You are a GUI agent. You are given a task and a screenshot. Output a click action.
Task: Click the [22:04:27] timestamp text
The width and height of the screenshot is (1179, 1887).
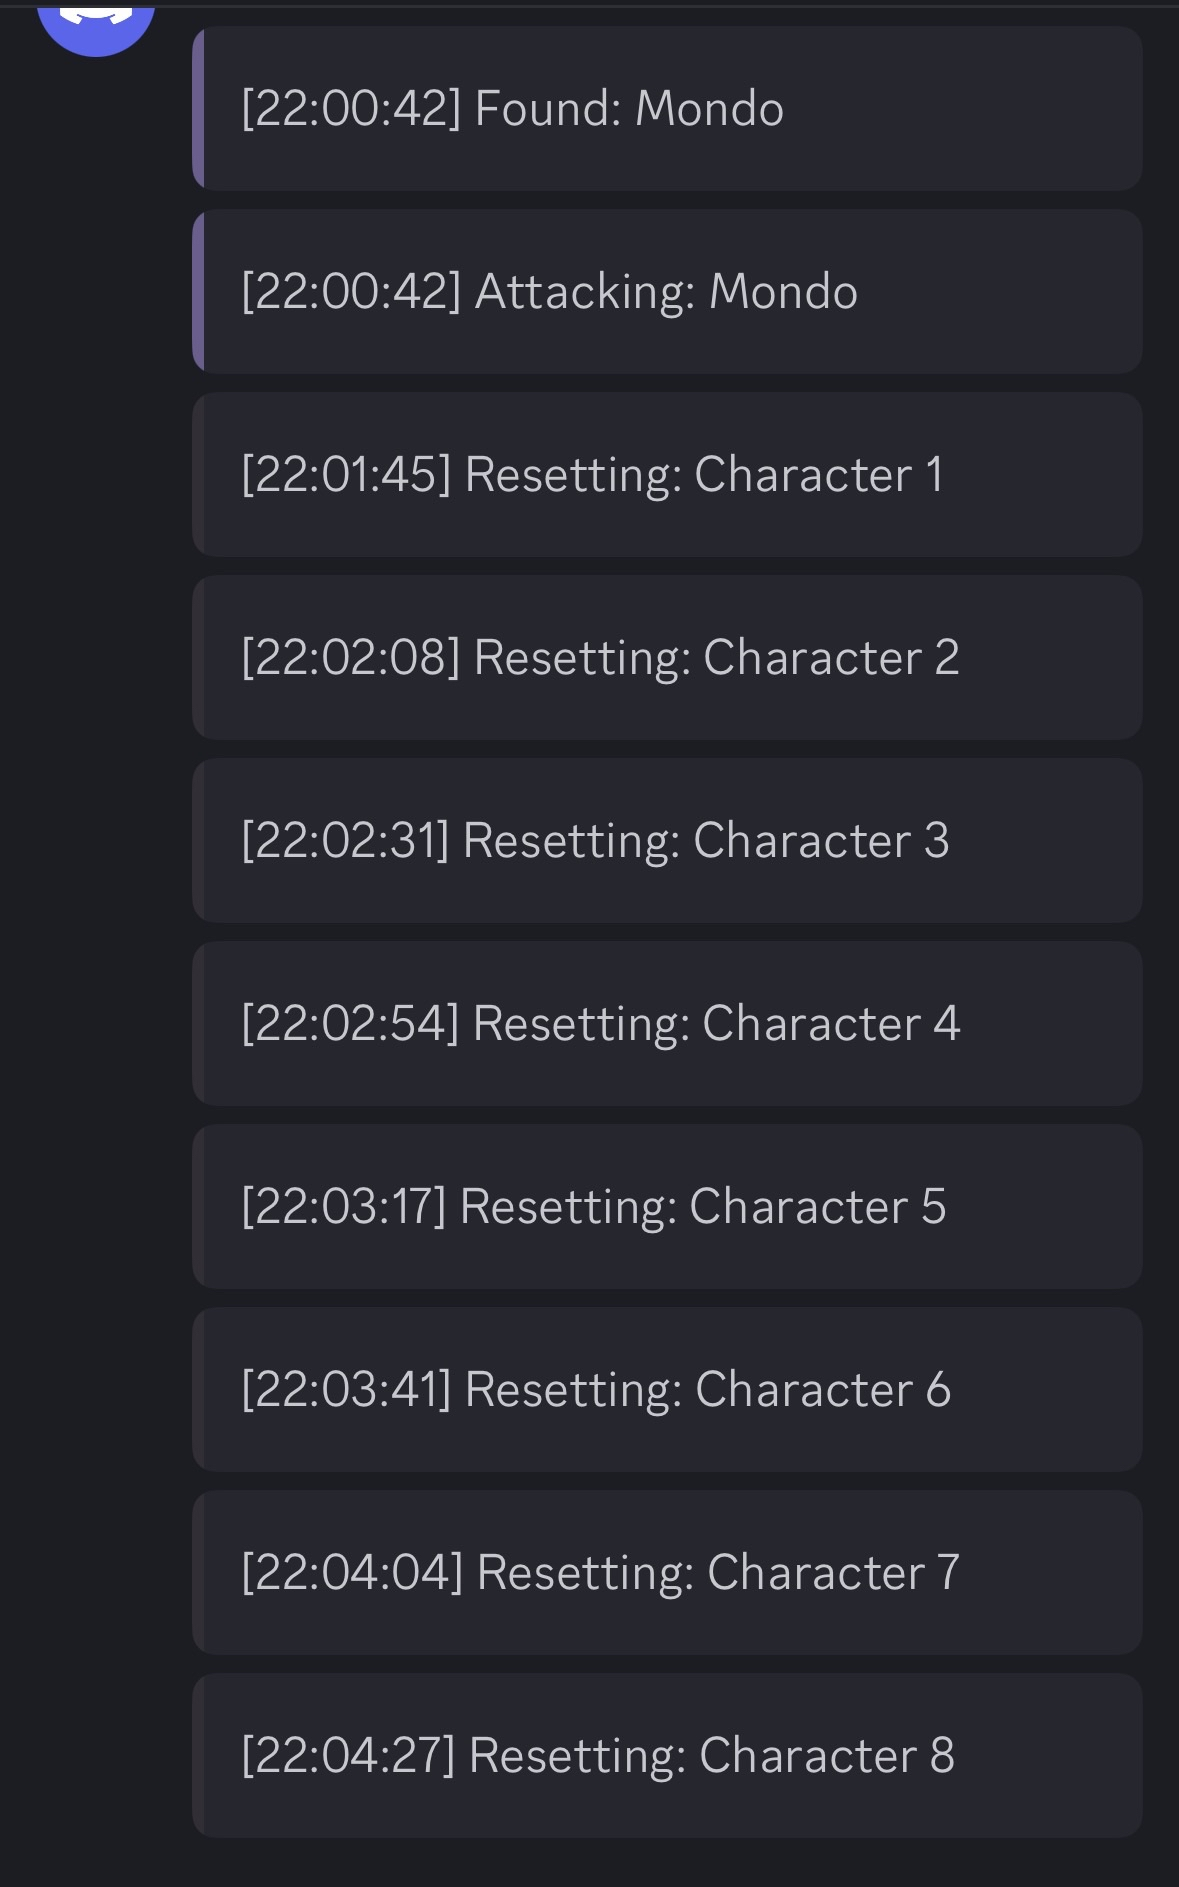(348, 1756)
